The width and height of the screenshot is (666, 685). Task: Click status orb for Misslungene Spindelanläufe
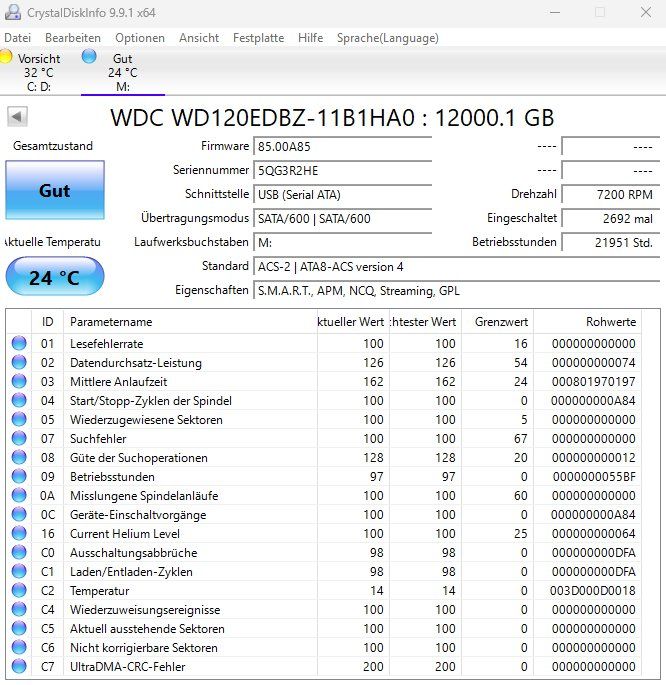tap(19, 495)
